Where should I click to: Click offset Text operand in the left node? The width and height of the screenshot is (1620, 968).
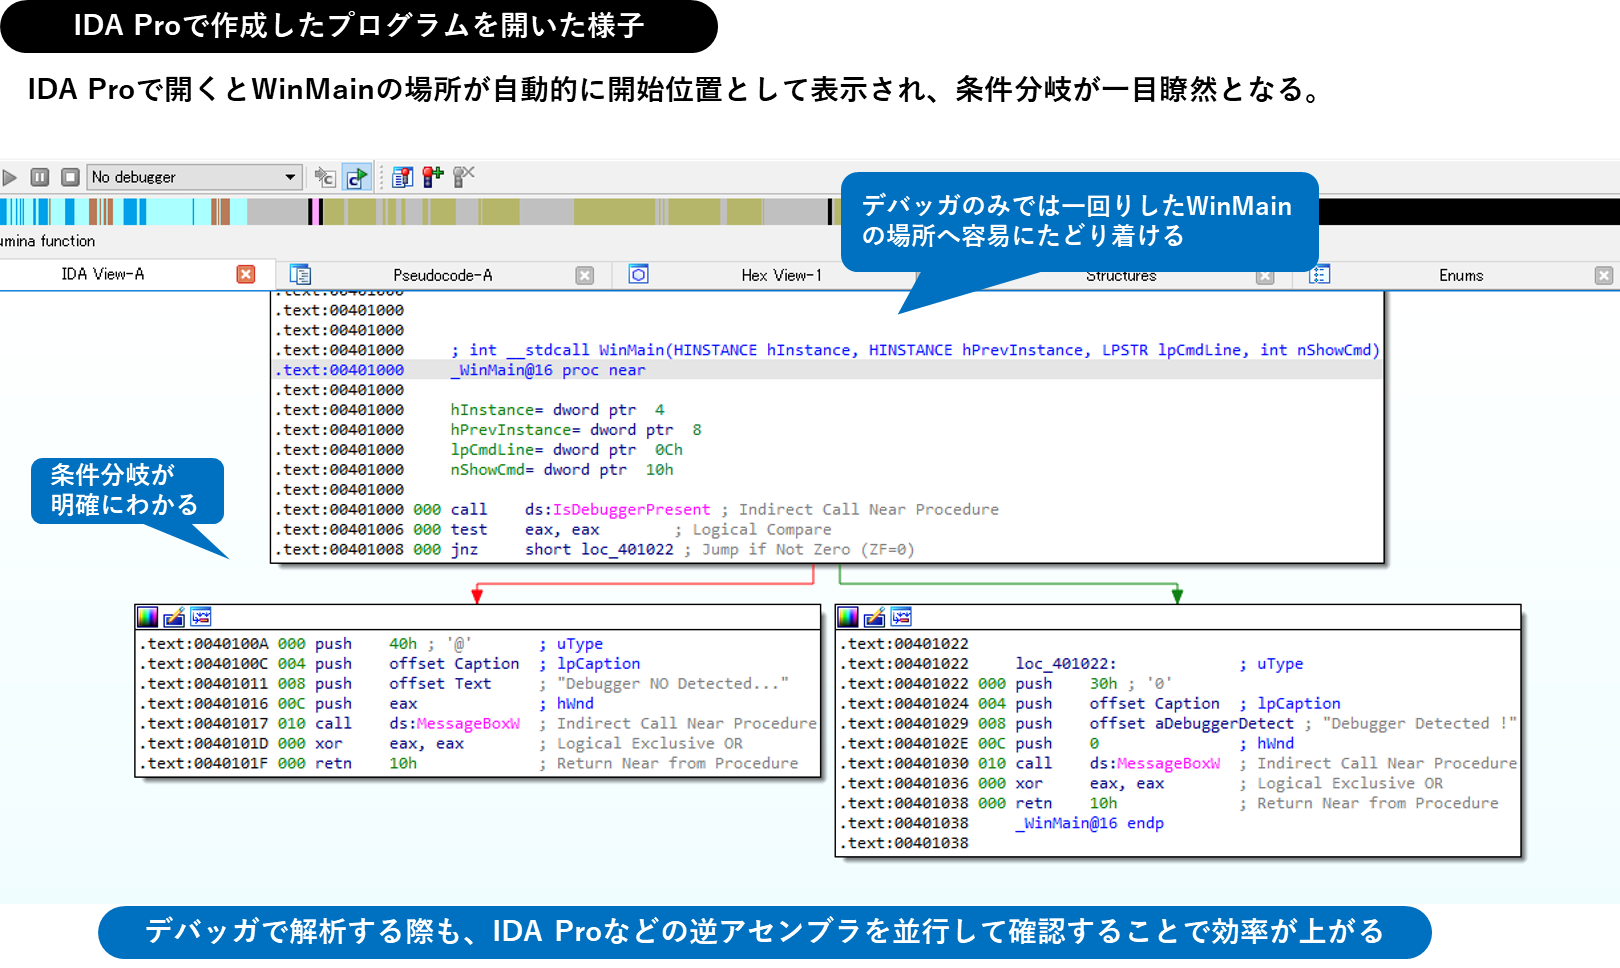coord(440,684)
